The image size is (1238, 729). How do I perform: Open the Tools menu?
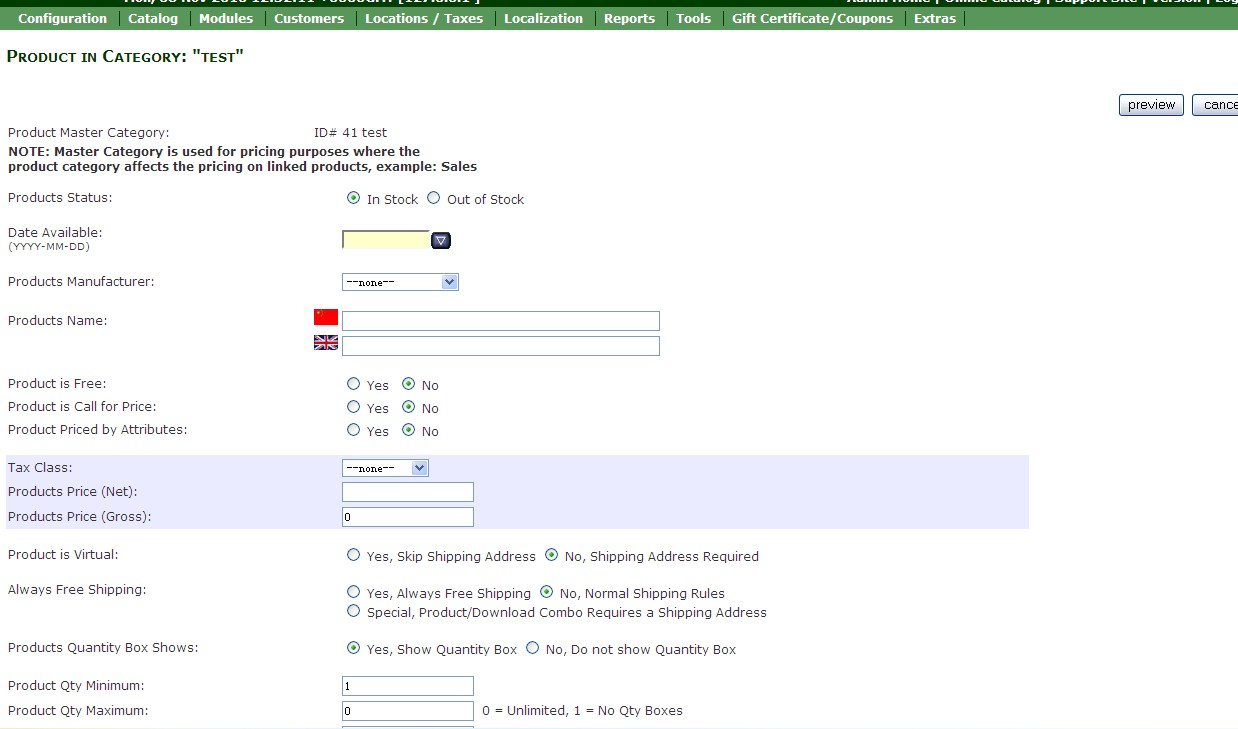[x=693, y=18]
